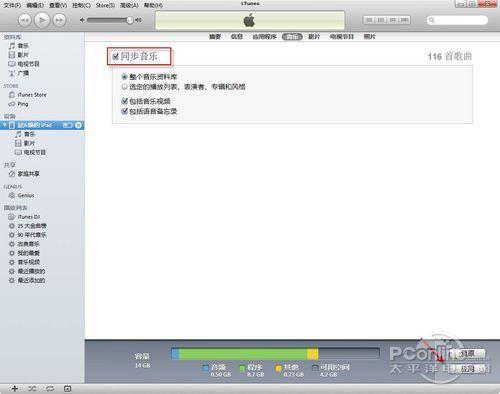Switch to the 信息 info tab
Screen dimensions: 500x394
(x=237, y=37)
